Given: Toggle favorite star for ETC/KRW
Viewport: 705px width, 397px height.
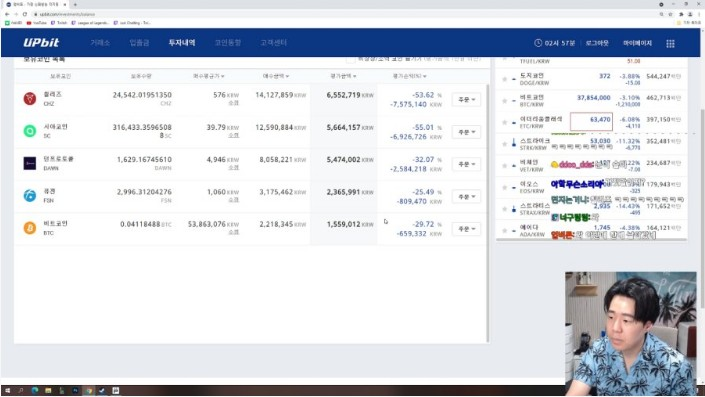Looking at the screenshot, I should 504,122.
